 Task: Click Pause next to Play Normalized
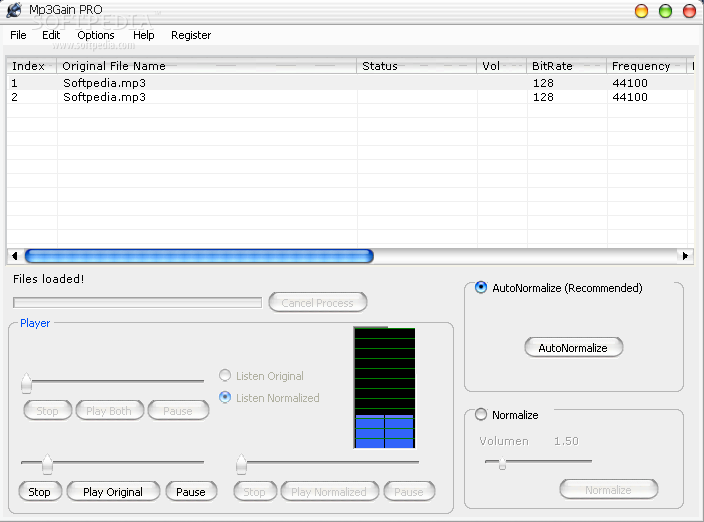(409, 491)
